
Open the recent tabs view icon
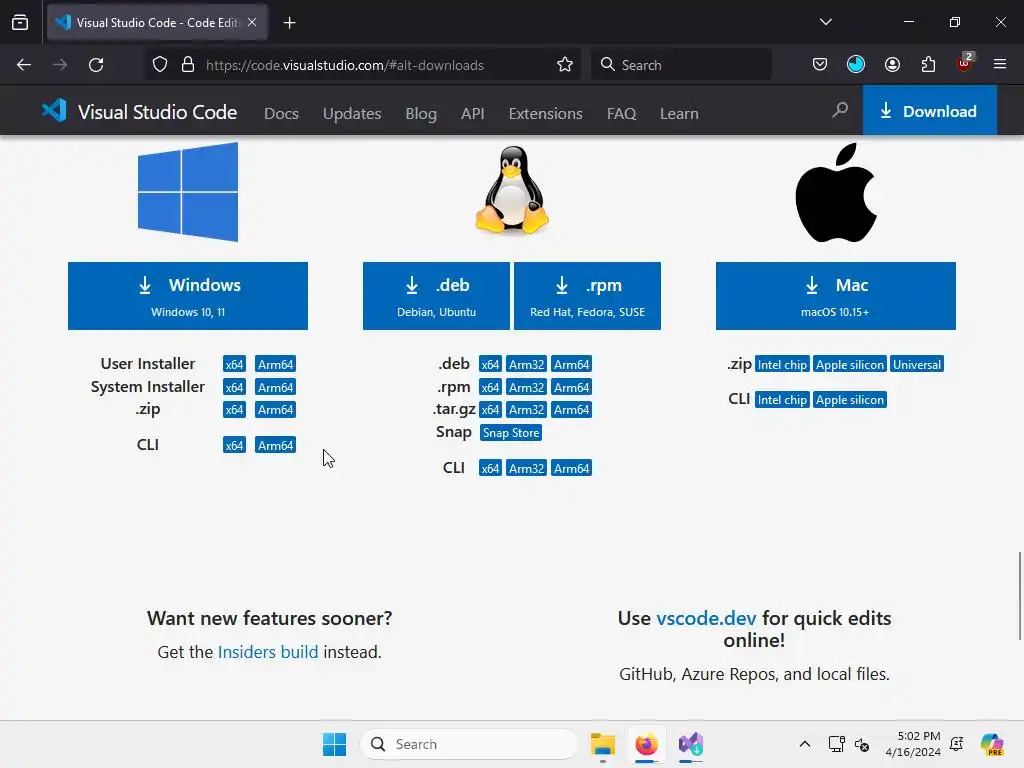click(20, 23)
